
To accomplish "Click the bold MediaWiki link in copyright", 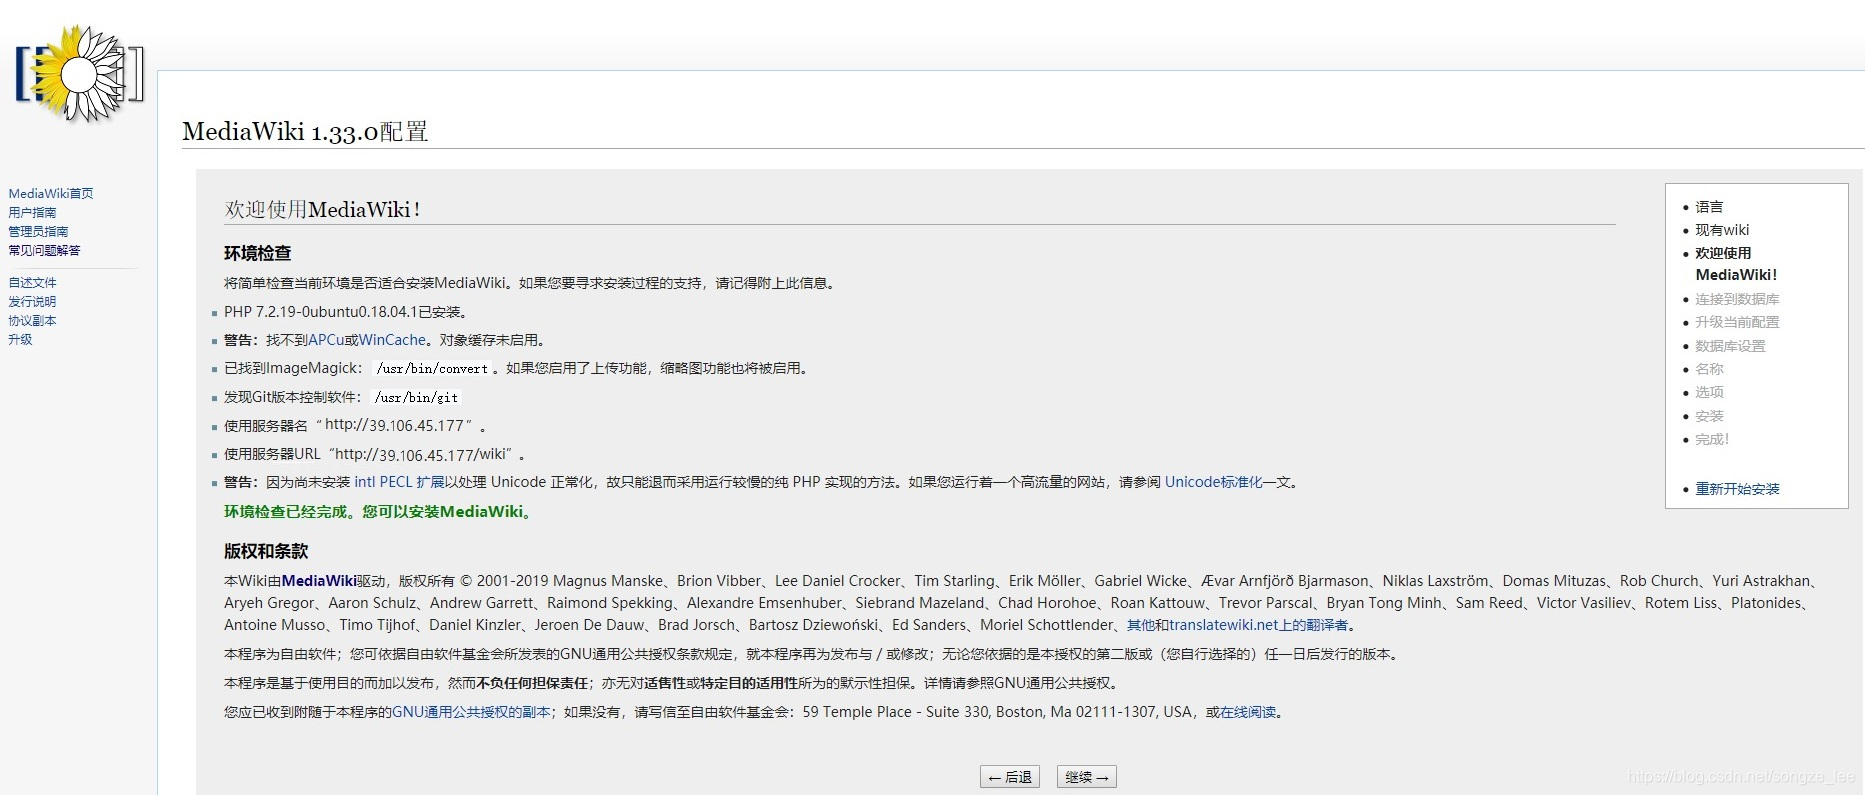I will (x=319, y=580).
